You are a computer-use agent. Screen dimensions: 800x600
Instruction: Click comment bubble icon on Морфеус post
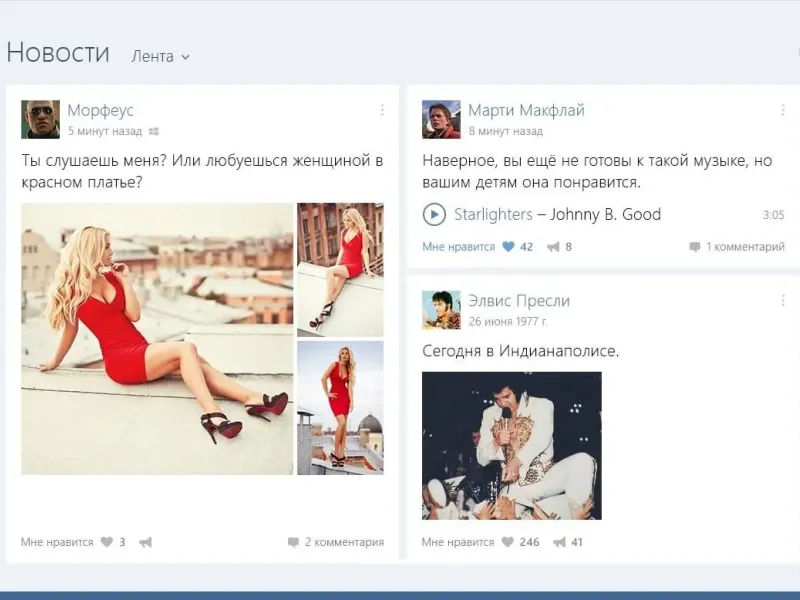[293, 542]
